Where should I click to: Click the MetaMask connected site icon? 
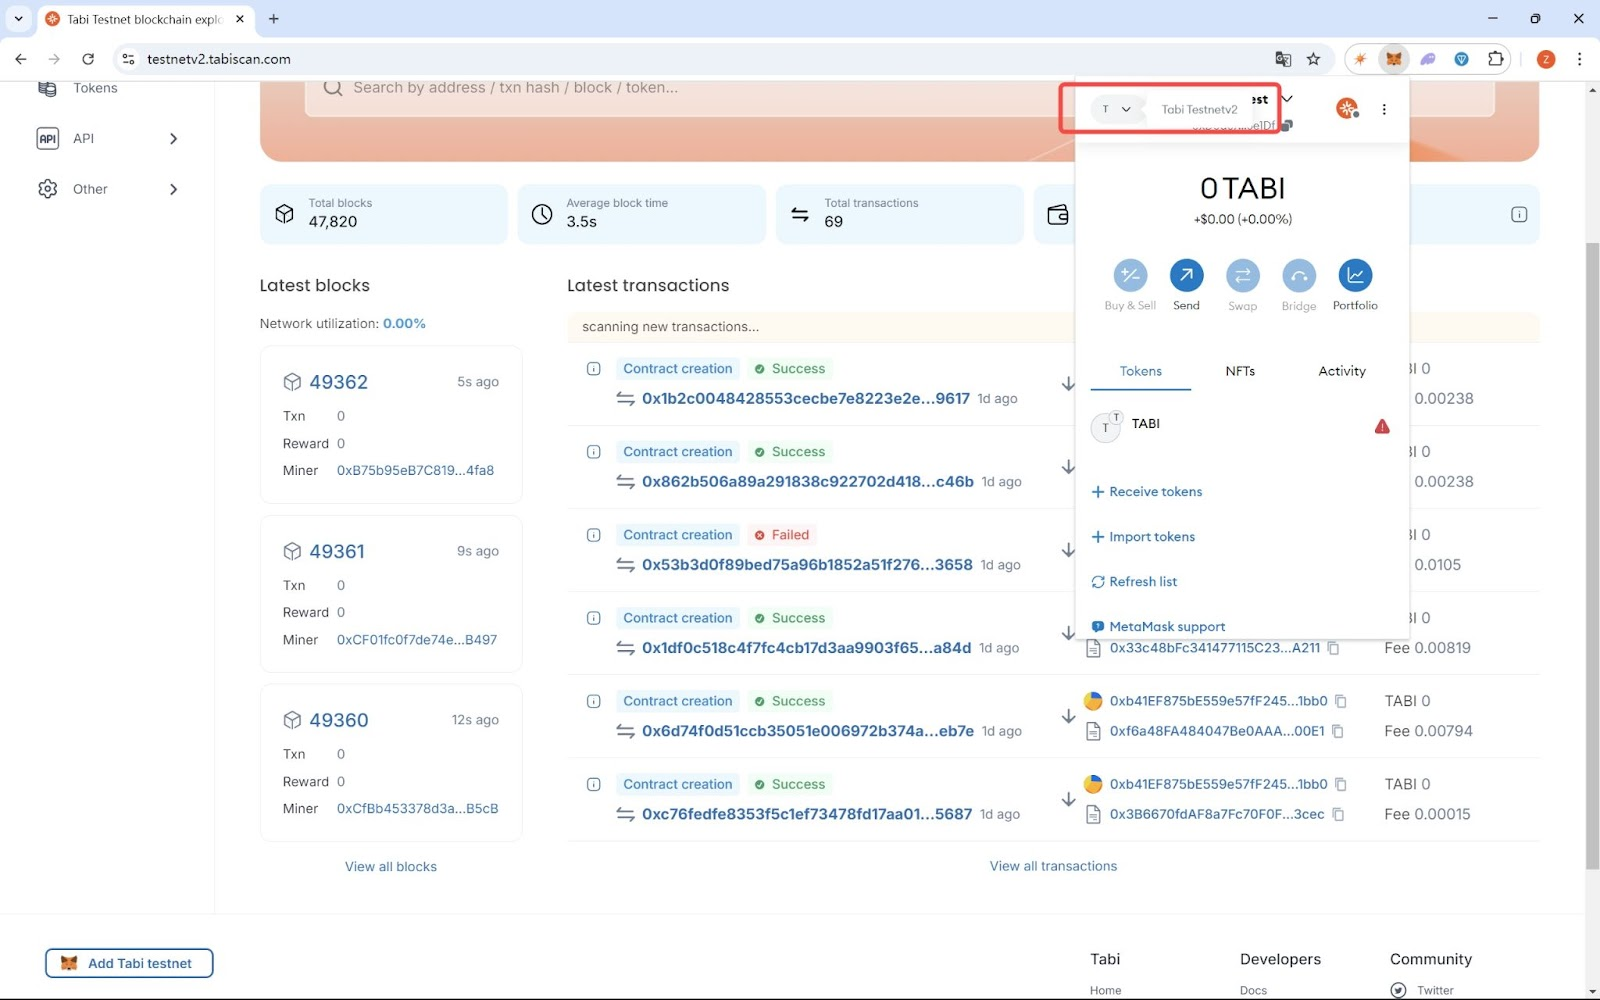click(x=1347, y=108)
